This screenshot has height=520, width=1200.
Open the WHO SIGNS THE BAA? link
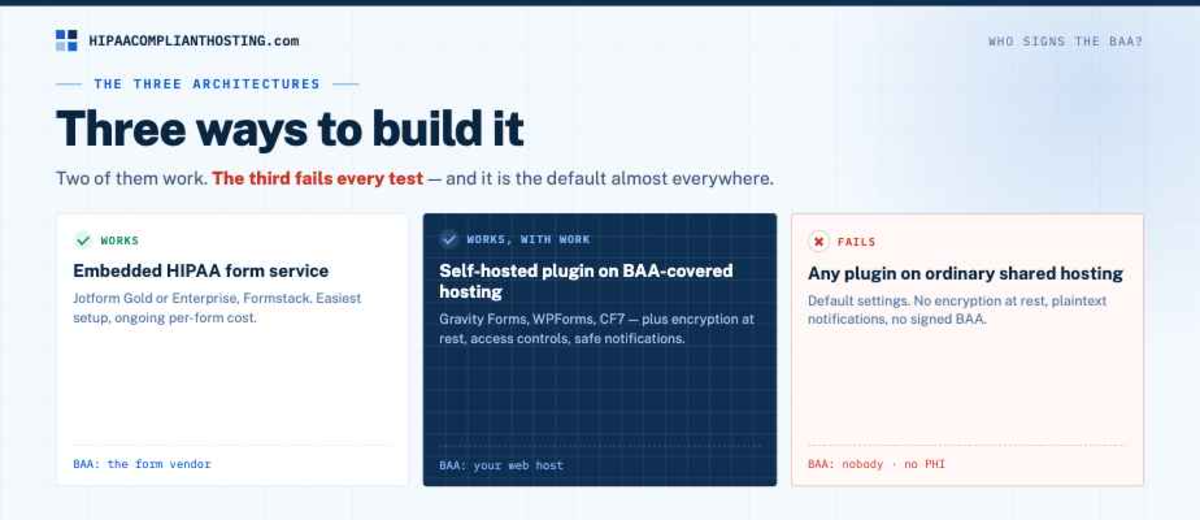coord(1065,42)
